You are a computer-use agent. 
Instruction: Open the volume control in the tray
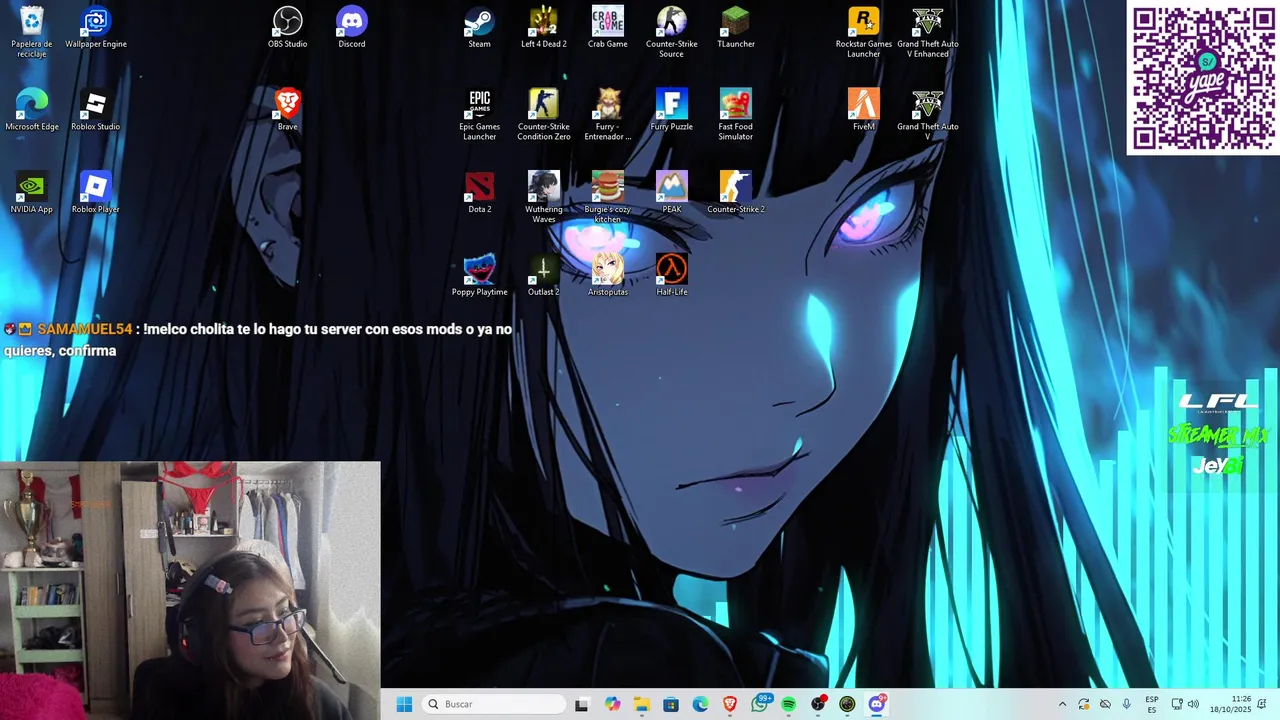click(1193, 704)
